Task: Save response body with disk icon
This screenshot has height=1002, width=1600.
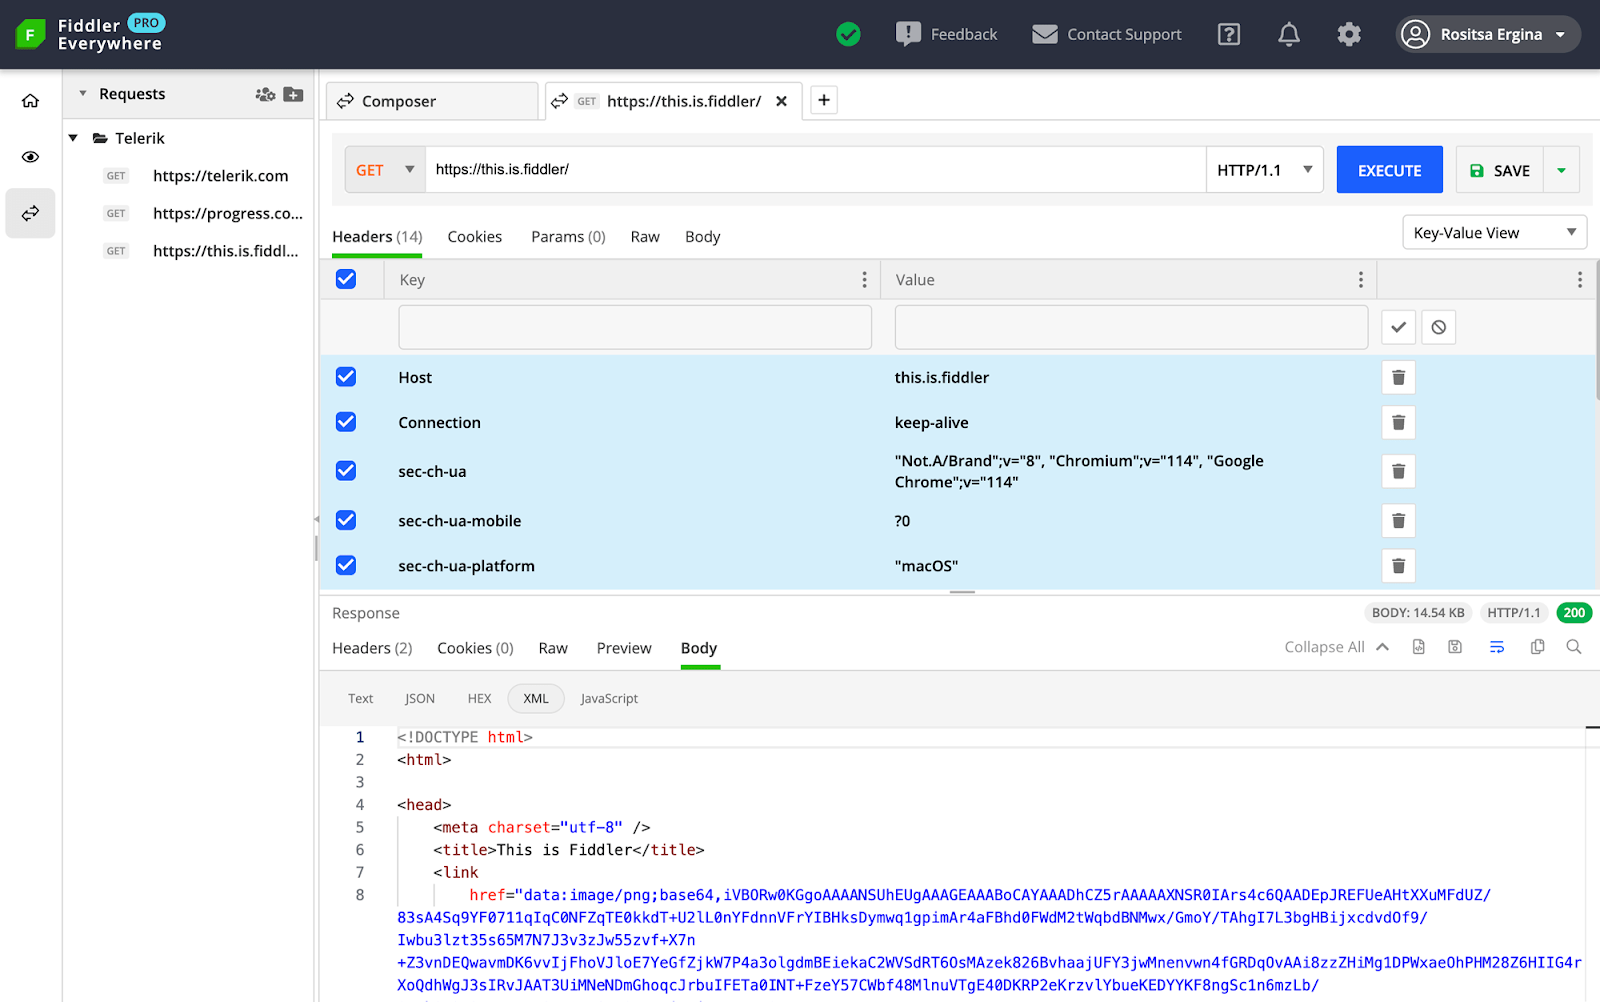Action: (1455, 647)
